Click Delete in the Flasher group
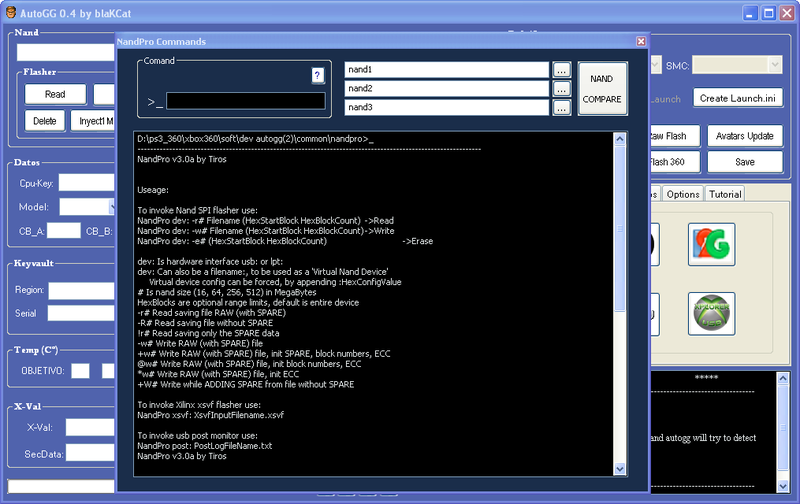This screenshot has height=504, width=800. click(45, 121)
